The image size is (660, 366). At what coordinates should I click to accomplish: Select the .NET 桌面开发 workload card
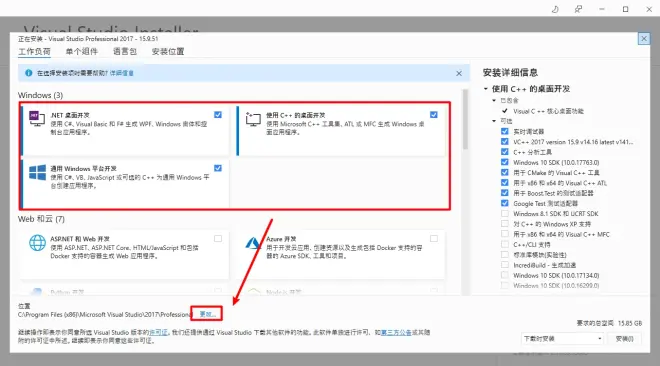pos(125,130)
